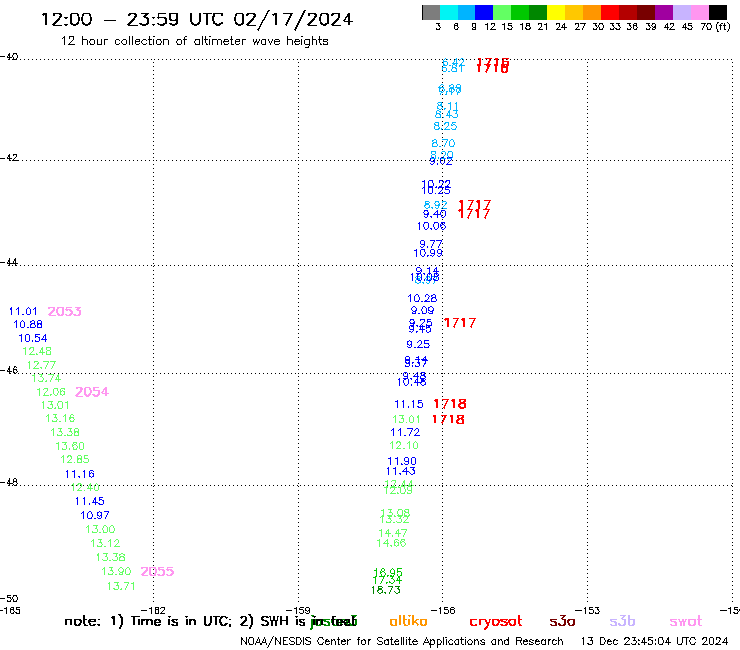
Task: Select the pink track time '2054'
Action: click(92, 392)
